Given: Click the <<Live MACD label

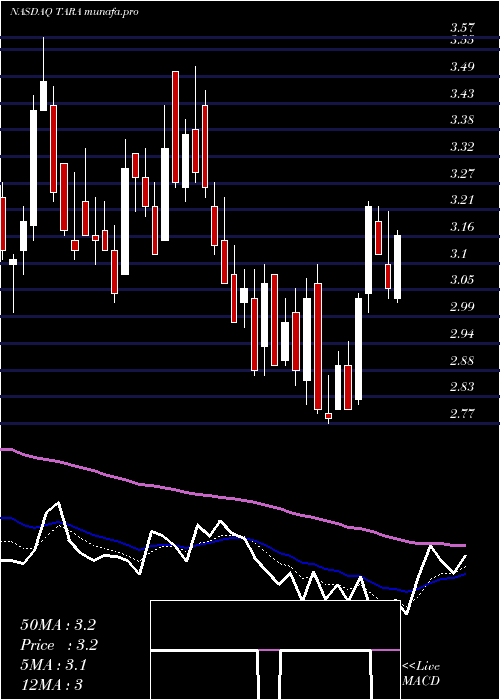Looking at the screenshot, I should tap(421, 674).
